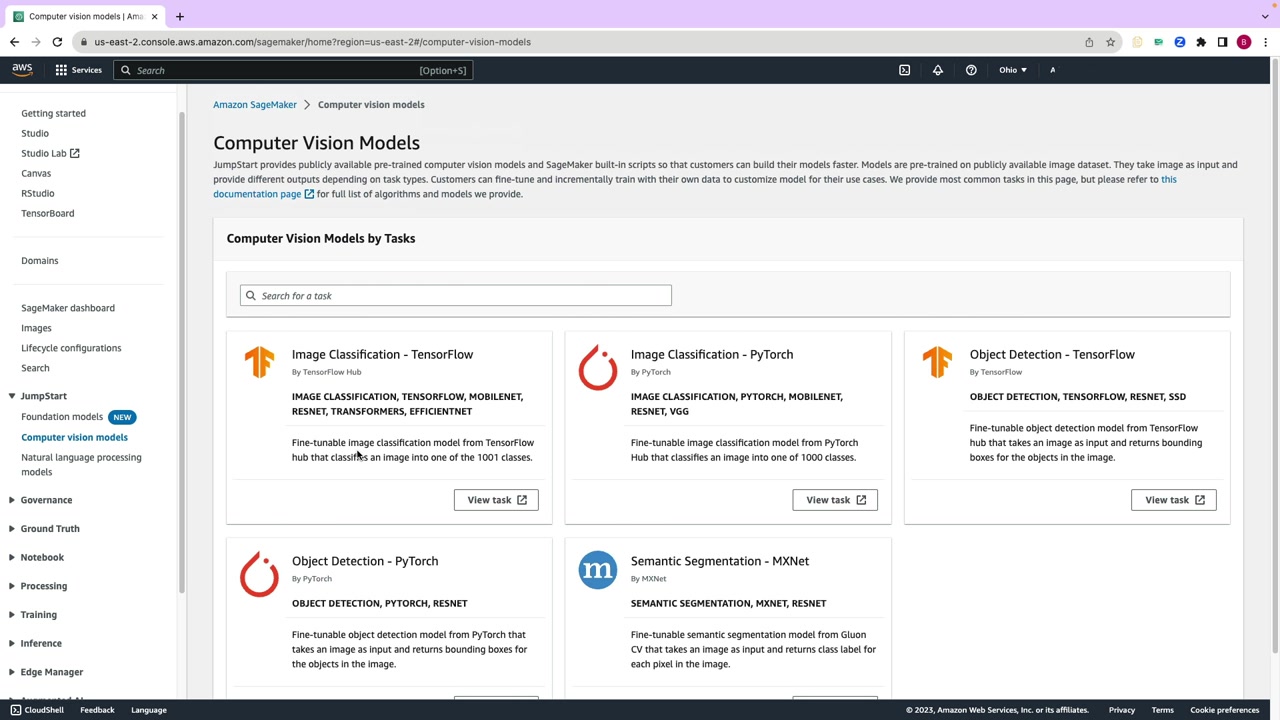View task for Image Classification - TensorFlow
Image resolution: width=1280 pixels, height=720 pixels.
(x=496, y=500)
